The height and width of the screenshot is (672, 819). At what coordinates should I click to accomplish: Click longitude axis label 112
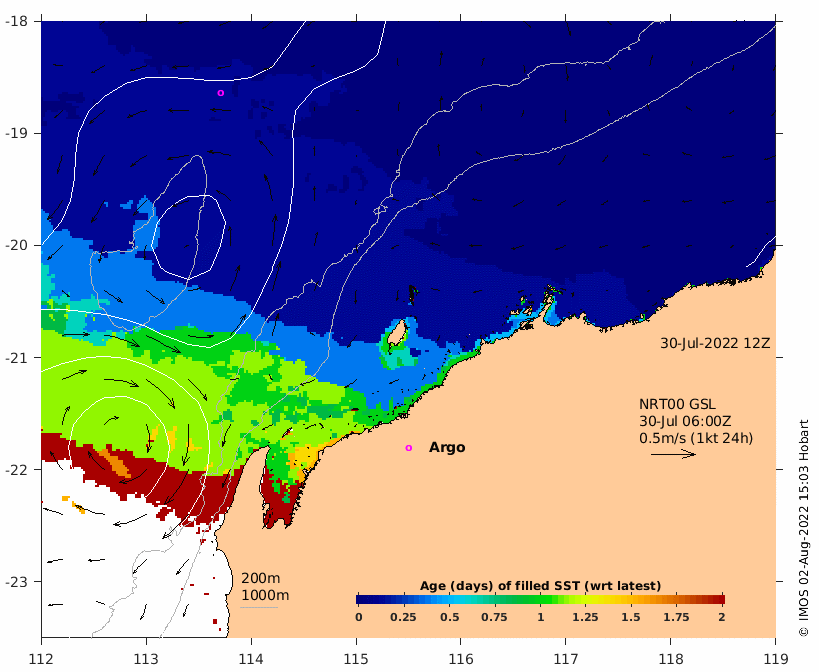tap(41, 658)
